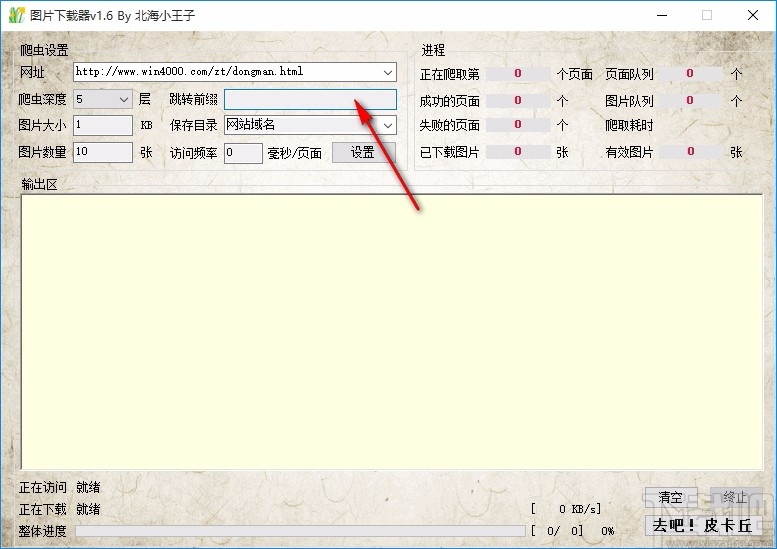Click the 图片数量 input field
Image resolution: width=777 pixels, height=549 pixels.
[103, 152]
